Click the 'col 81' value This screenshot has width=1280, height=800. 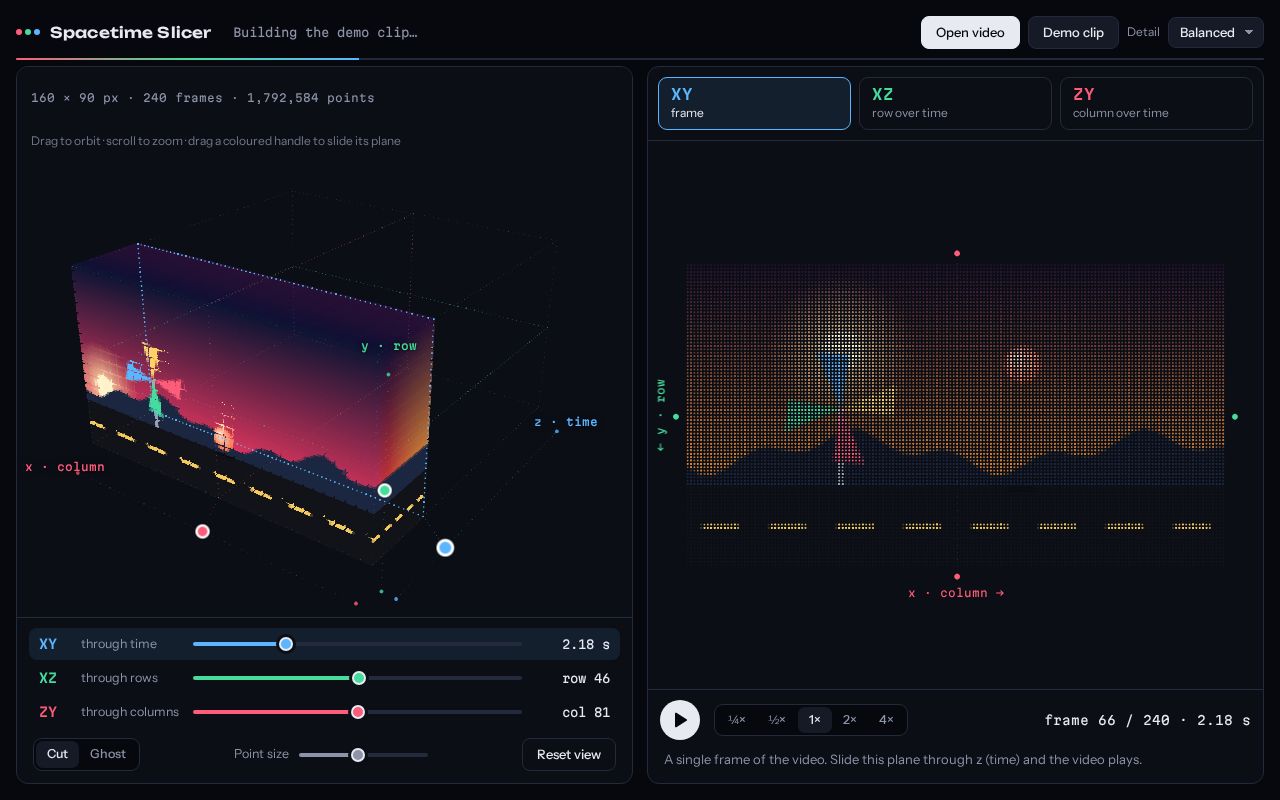click(x=586, y=713)
